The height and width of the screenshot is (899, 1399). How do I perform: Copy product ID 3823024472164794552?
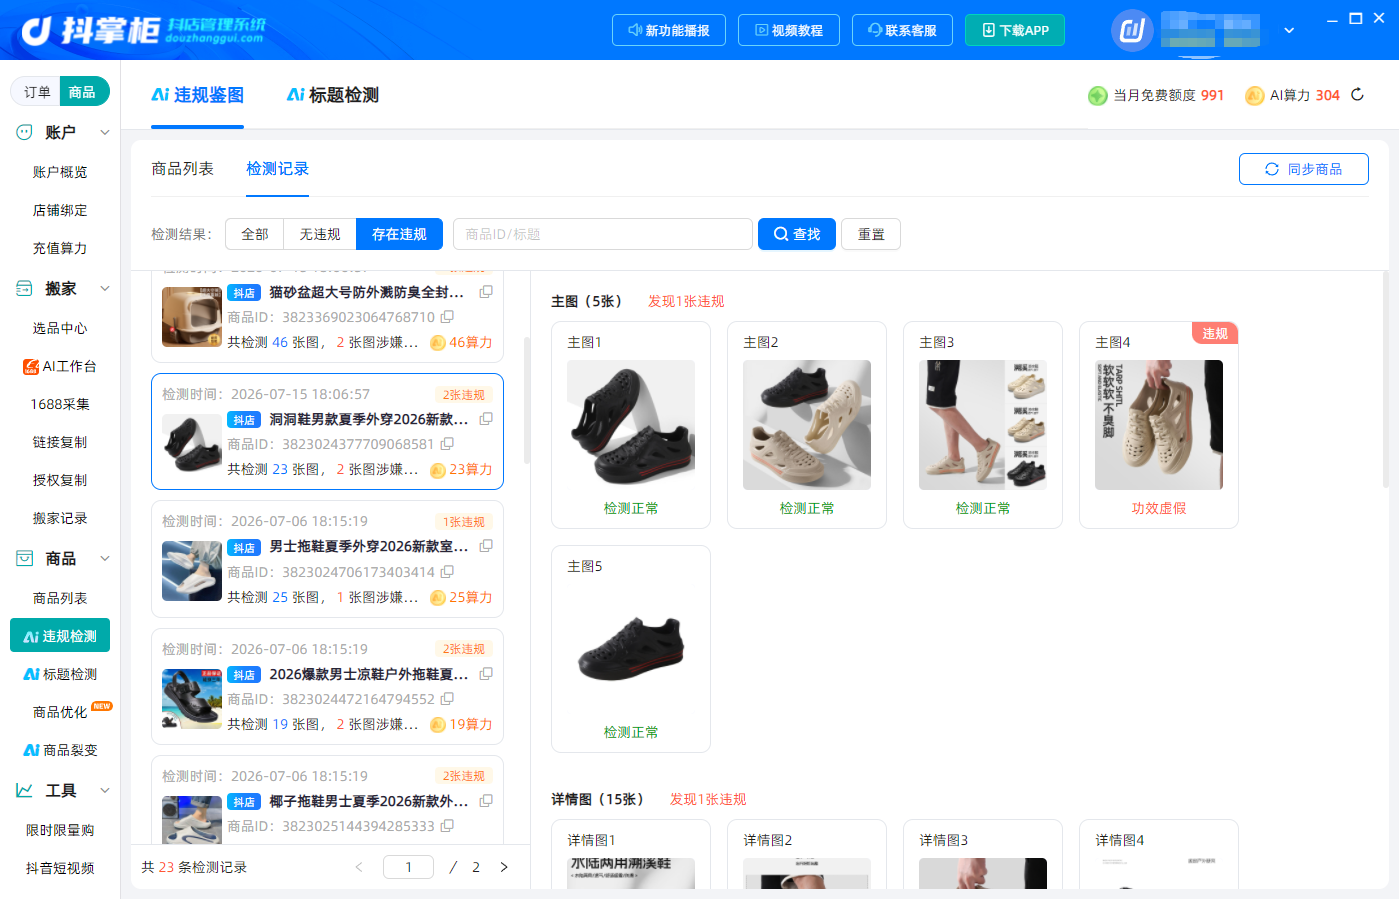447,699
